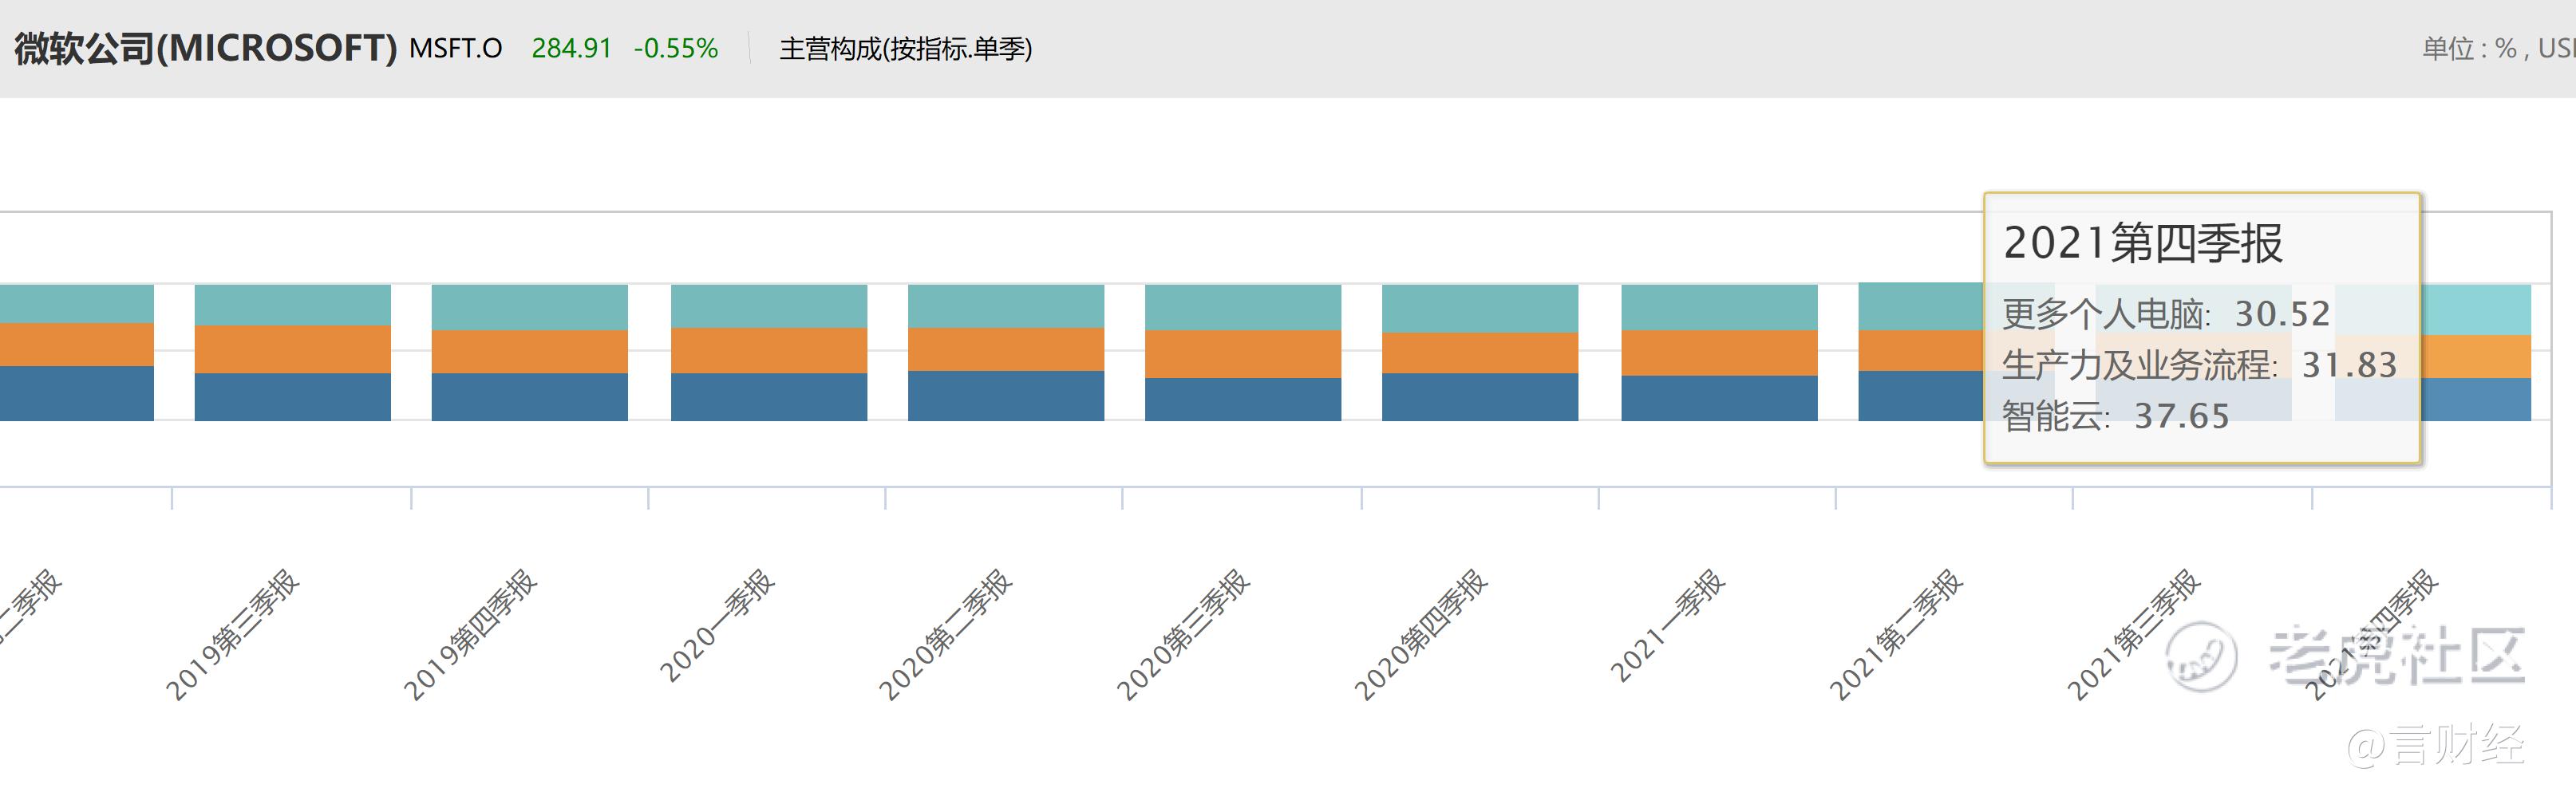Viewport: 2576px width, 804px height.
Task: Select the 2019第四季报 orange bar segment
Action: pyautogui.click(x=530, y=352)
